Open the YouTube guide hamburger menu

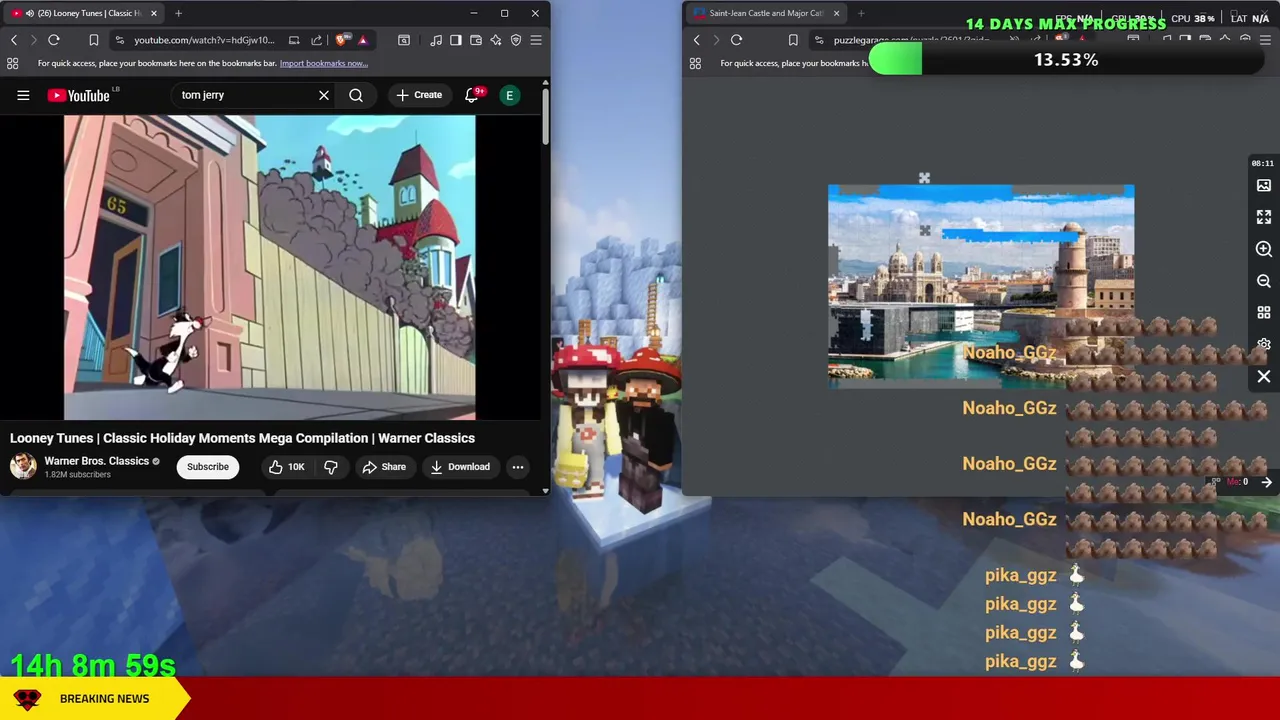pos(23,95)
